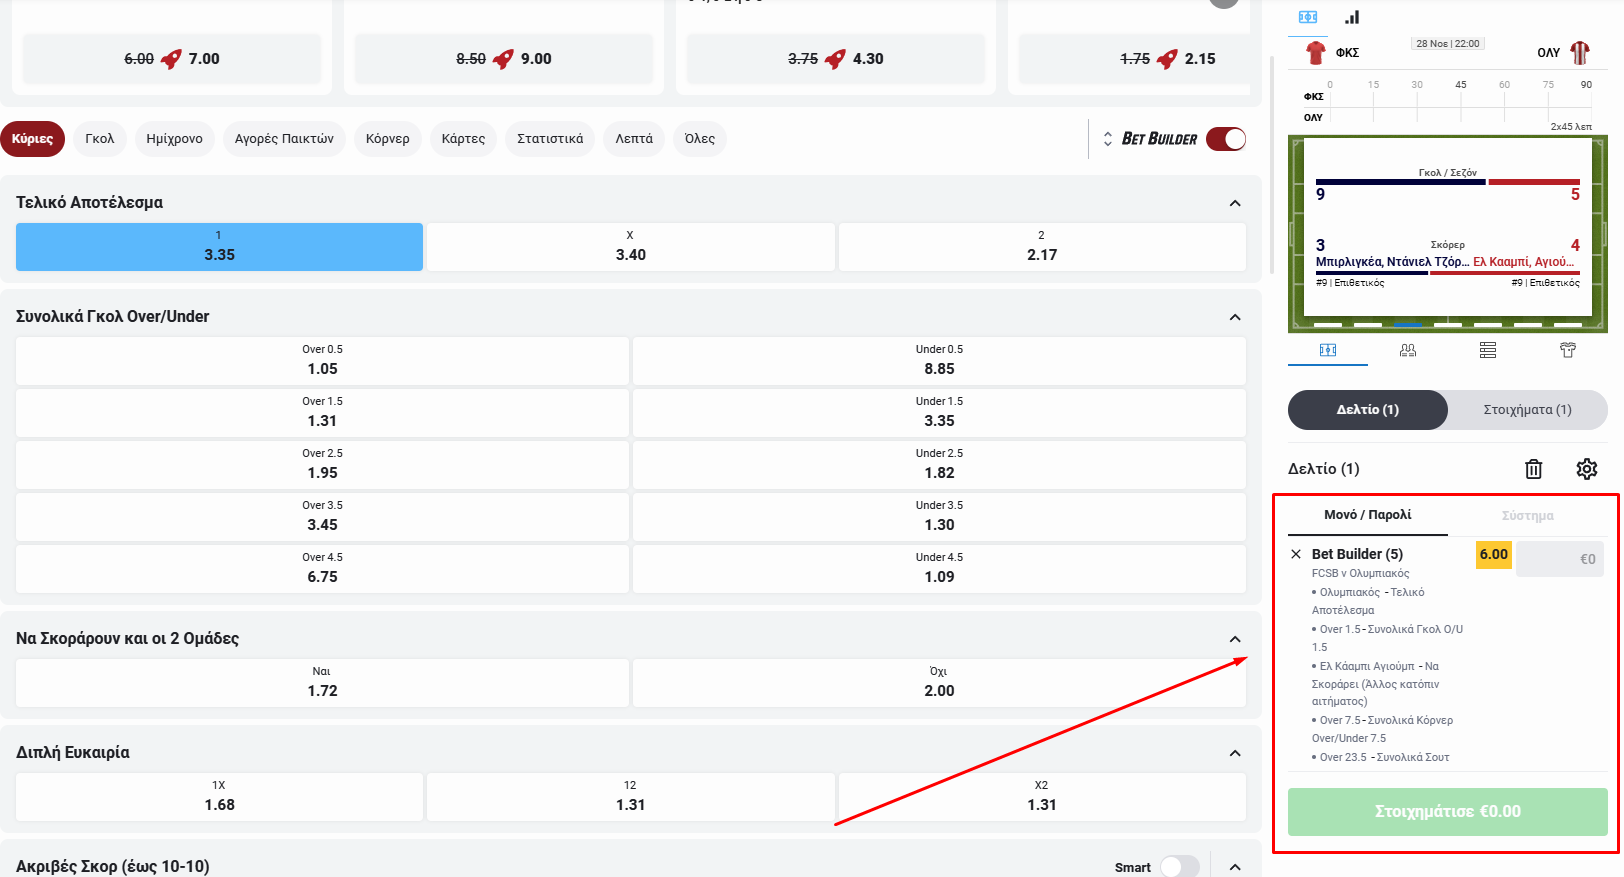1624x877 pixels.
Task: Toggle the Bet Builder switch off
Action: click(x=1225, y=139)
